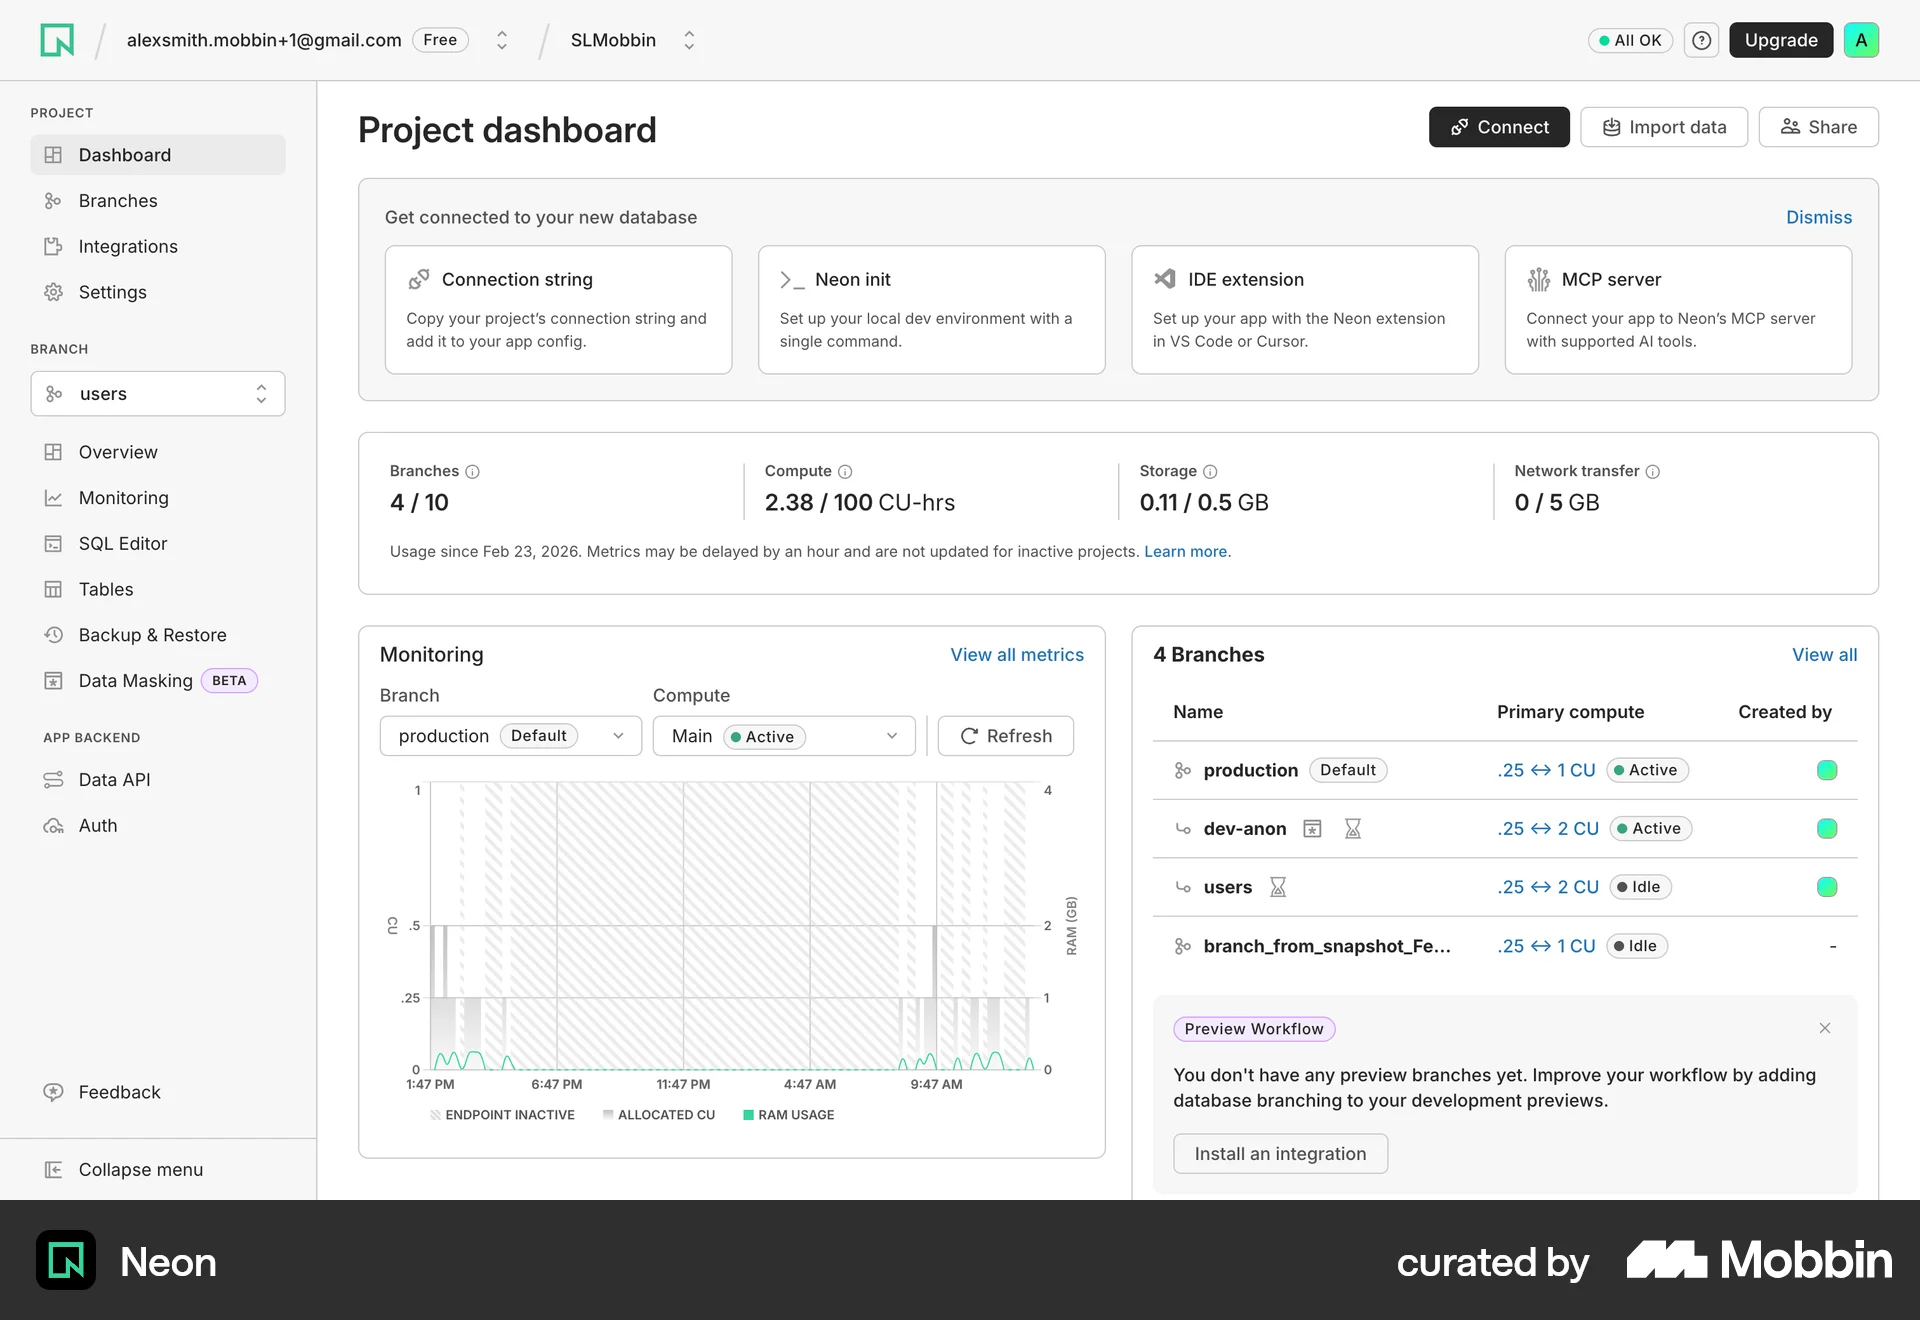Open Integrations in the sidebar
Viewport: 1920px width, 1320px height.
[x=158, y=247]
